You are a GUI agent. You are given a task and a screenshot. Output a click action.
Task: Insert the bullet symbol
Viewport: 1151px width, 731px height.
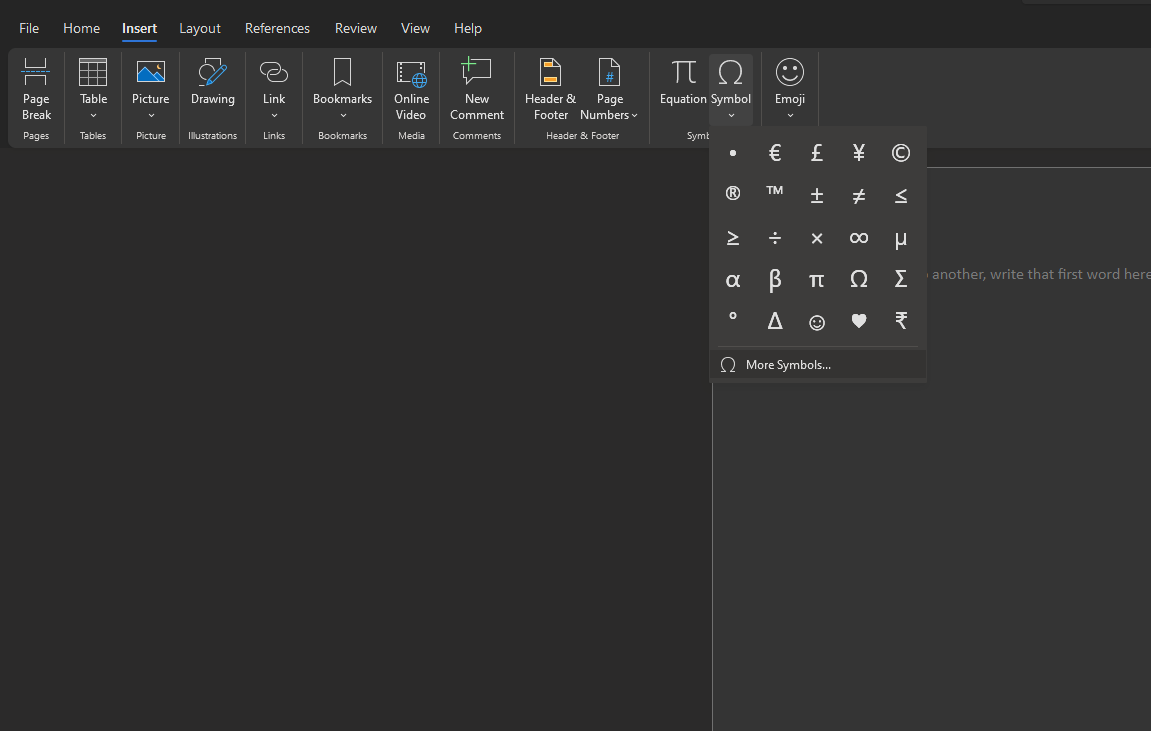[x=733, y=153]
